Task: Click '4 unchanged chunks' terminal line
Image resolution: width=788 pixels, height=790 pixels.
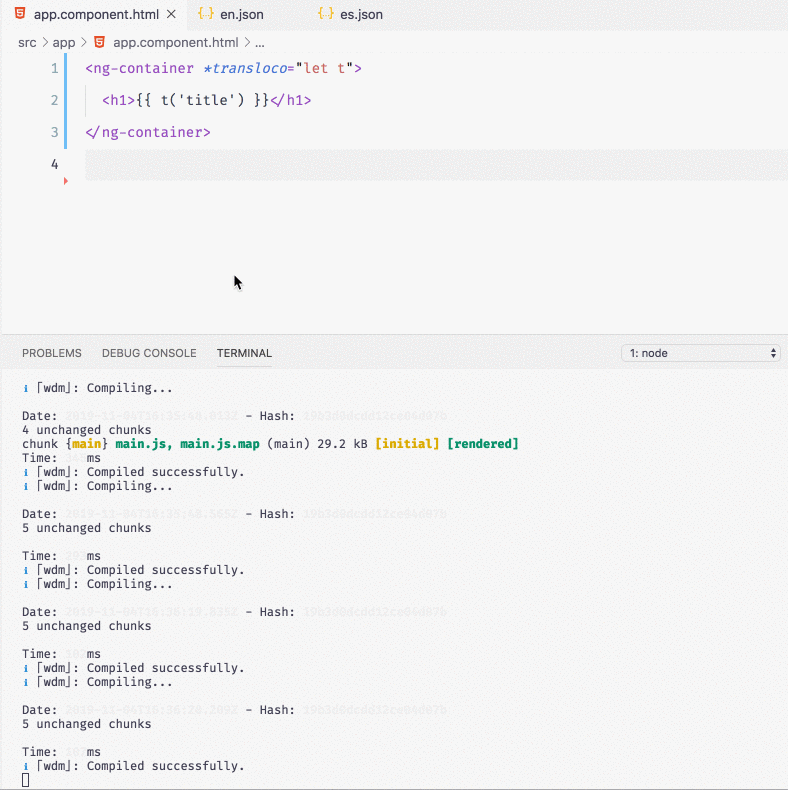Action: click(x=87, y=430)
